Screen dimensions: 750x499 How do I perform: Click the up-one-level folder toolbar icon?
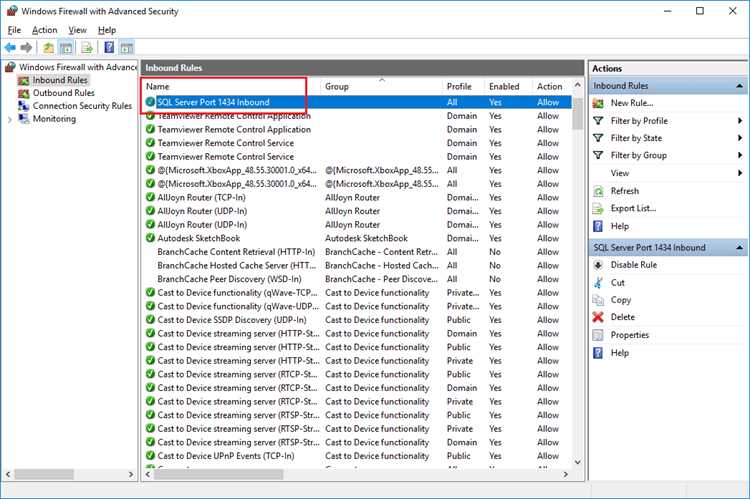[x=48, y=47]
